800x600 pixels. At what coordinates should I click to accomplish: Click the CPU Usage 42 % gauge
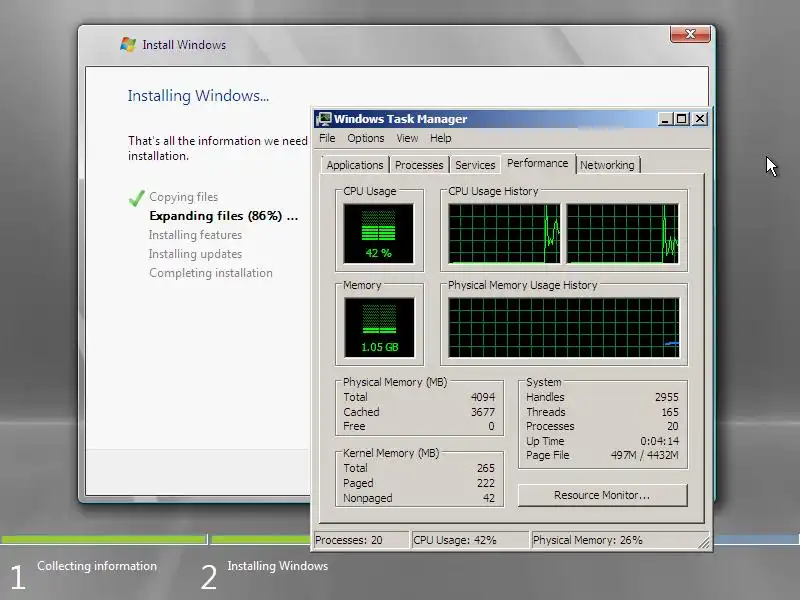coord(379,233)
